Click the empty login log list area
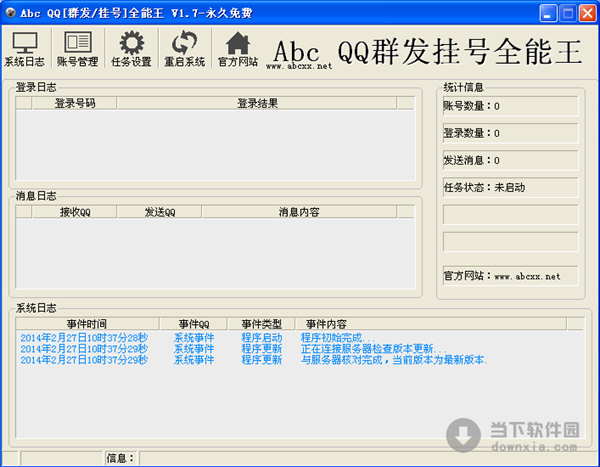The image size is (600, 467). click(215, 144)
